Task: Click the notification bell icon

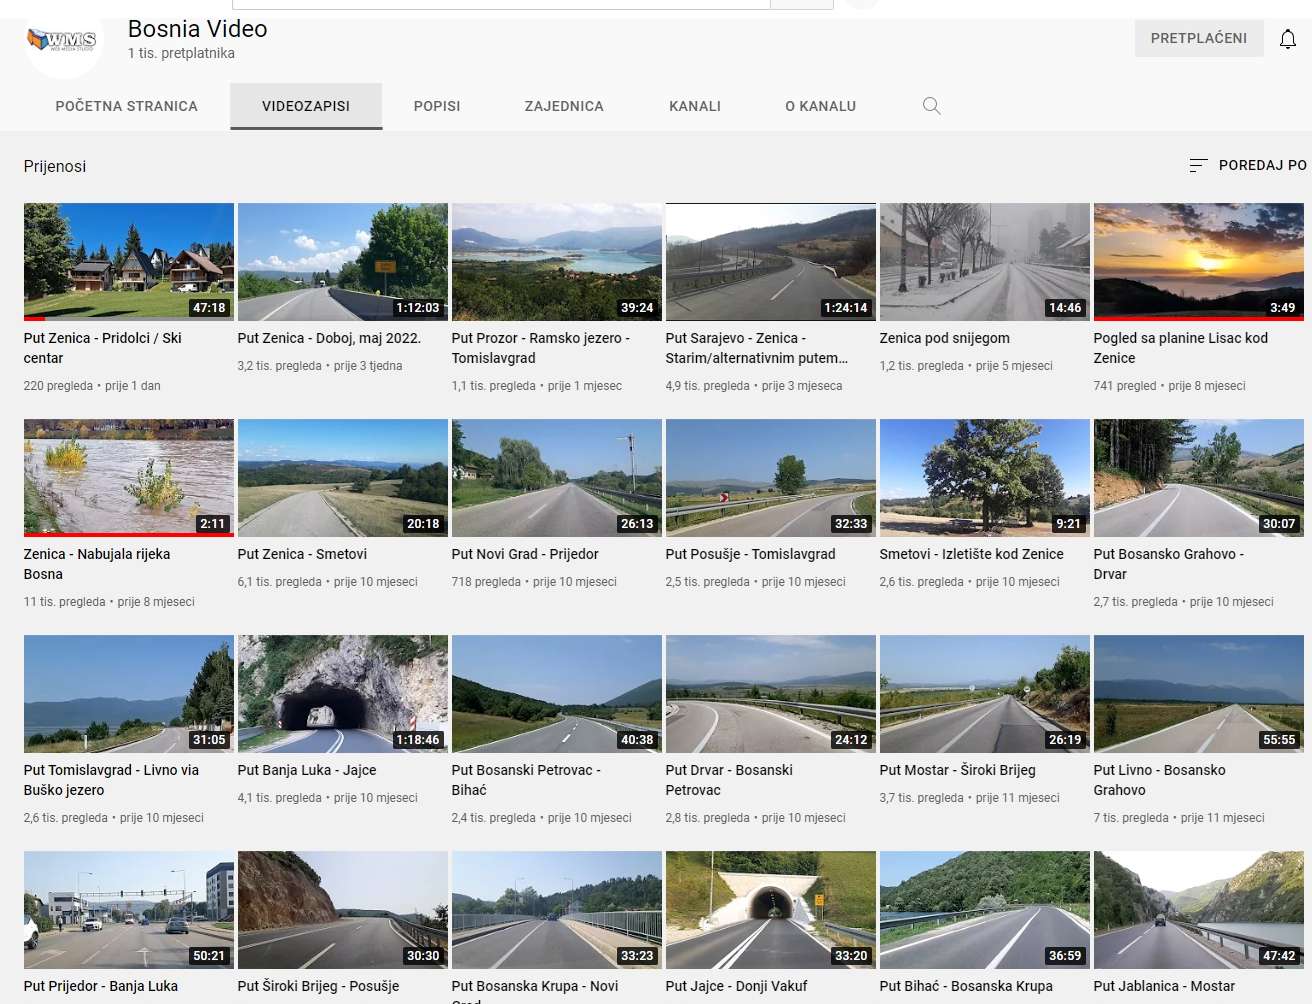Action: (1288, 39)
